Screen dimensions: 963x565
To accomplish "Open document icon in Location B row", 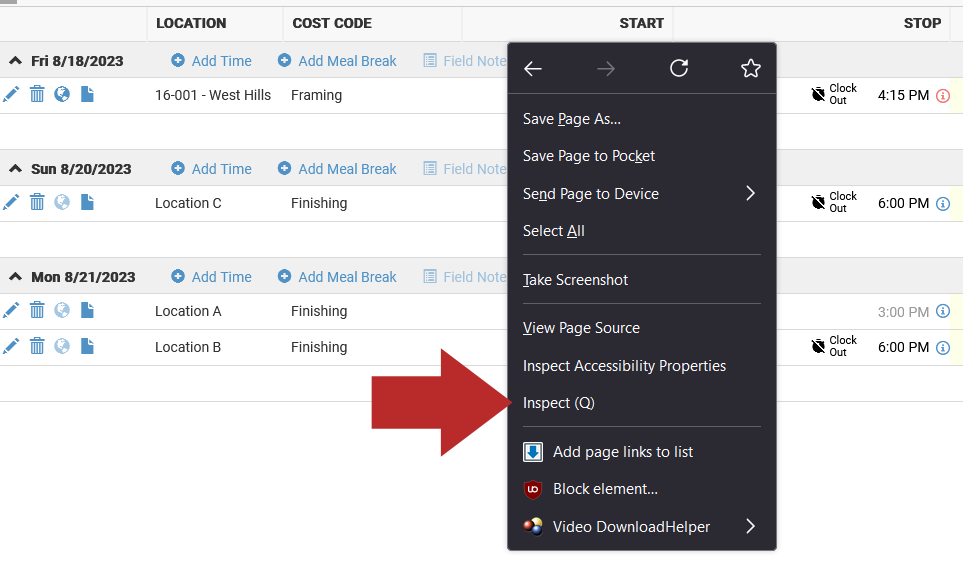I will 87,346.
